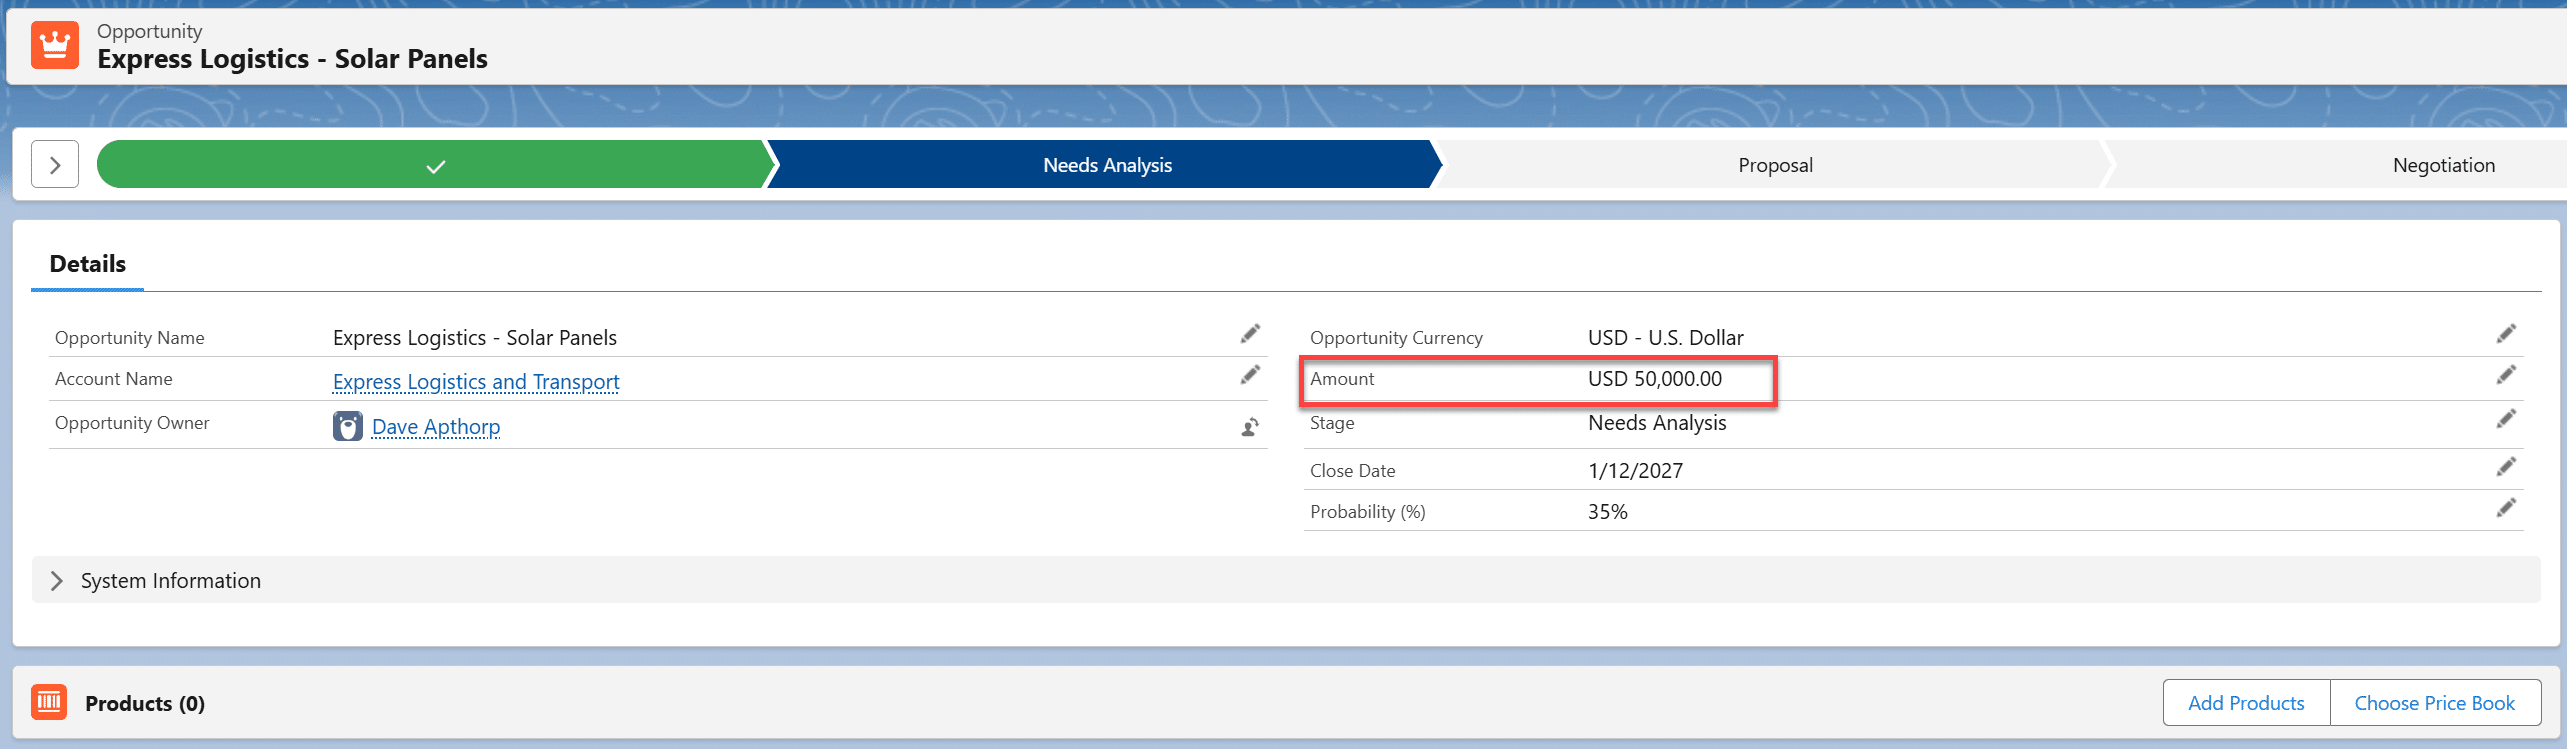The width and height of the screenshot is (2567, 749).
Task: Edit Account Name with pencil icon
Action: coord(1250,375)
